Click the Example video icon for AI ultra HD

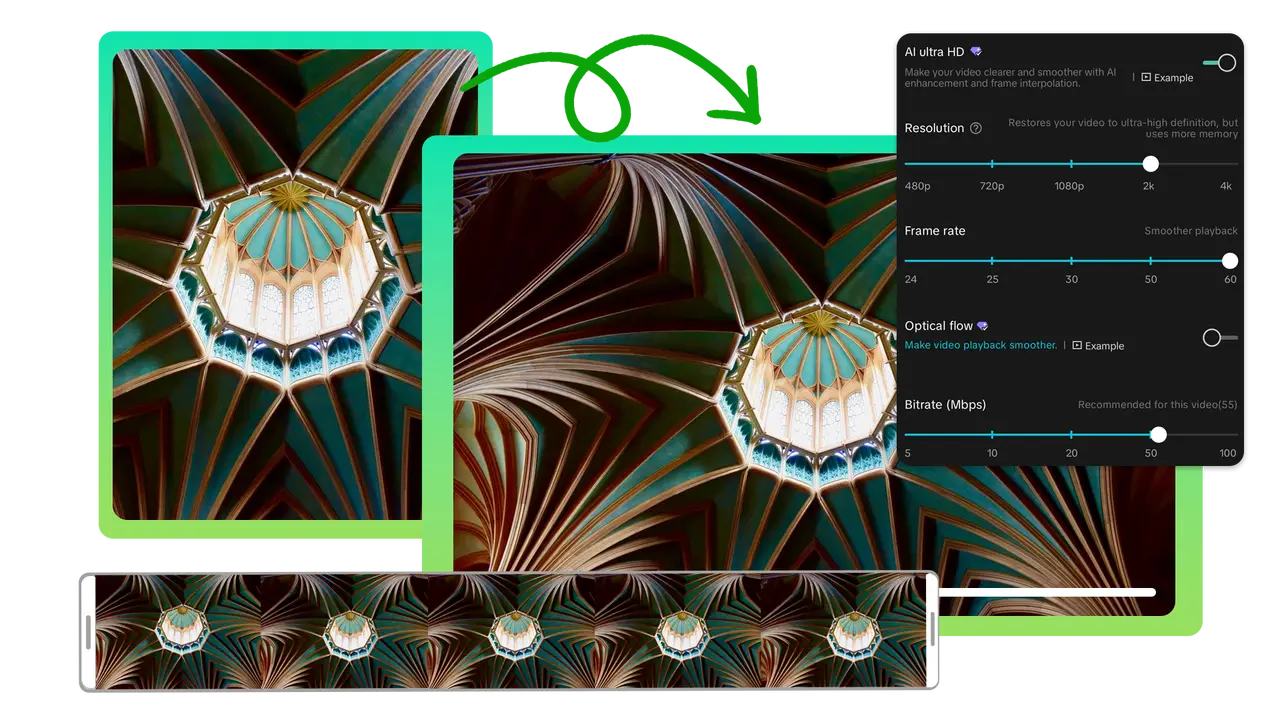(x=1147, y=77)
